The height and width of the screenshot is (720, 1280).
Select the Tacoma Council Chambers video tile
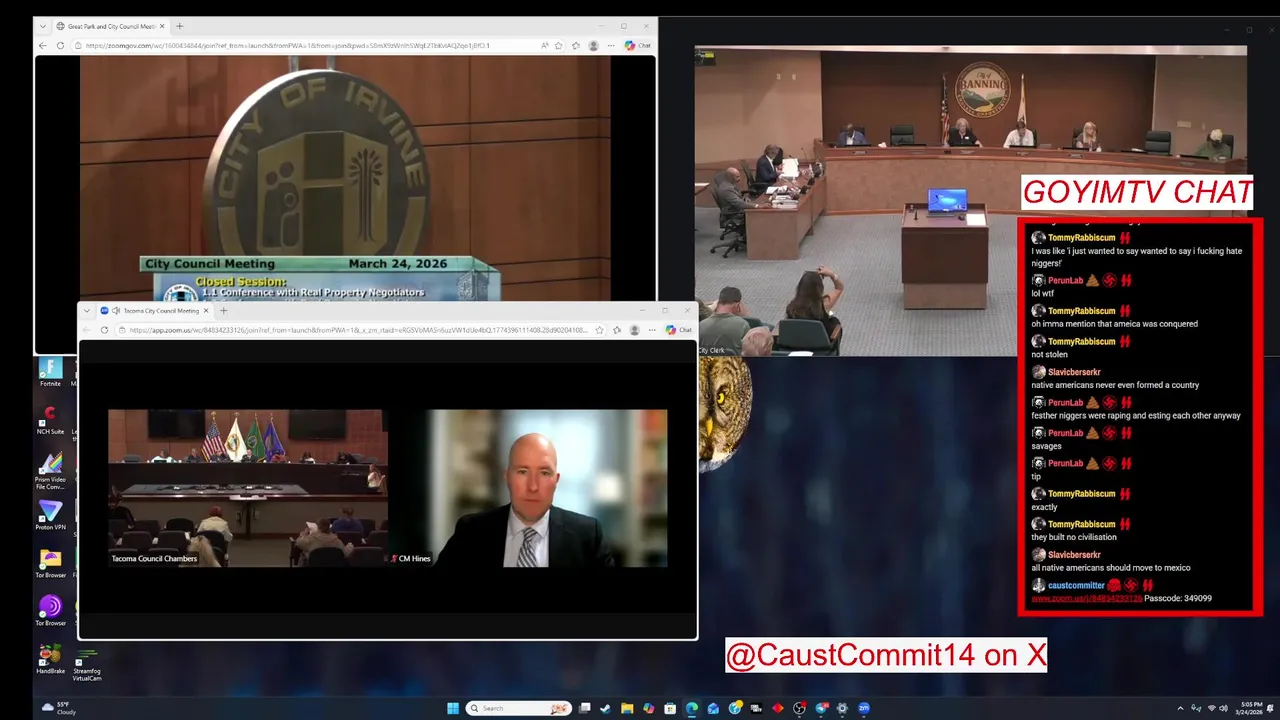coord(247,488)
